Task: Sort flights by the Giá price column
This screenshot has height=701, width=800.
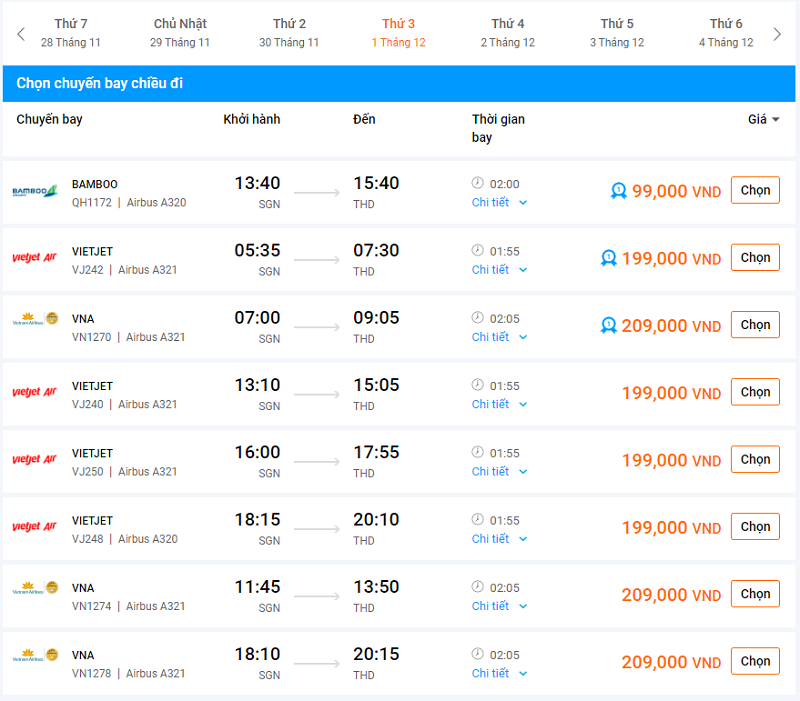Action: coord(763,119)
